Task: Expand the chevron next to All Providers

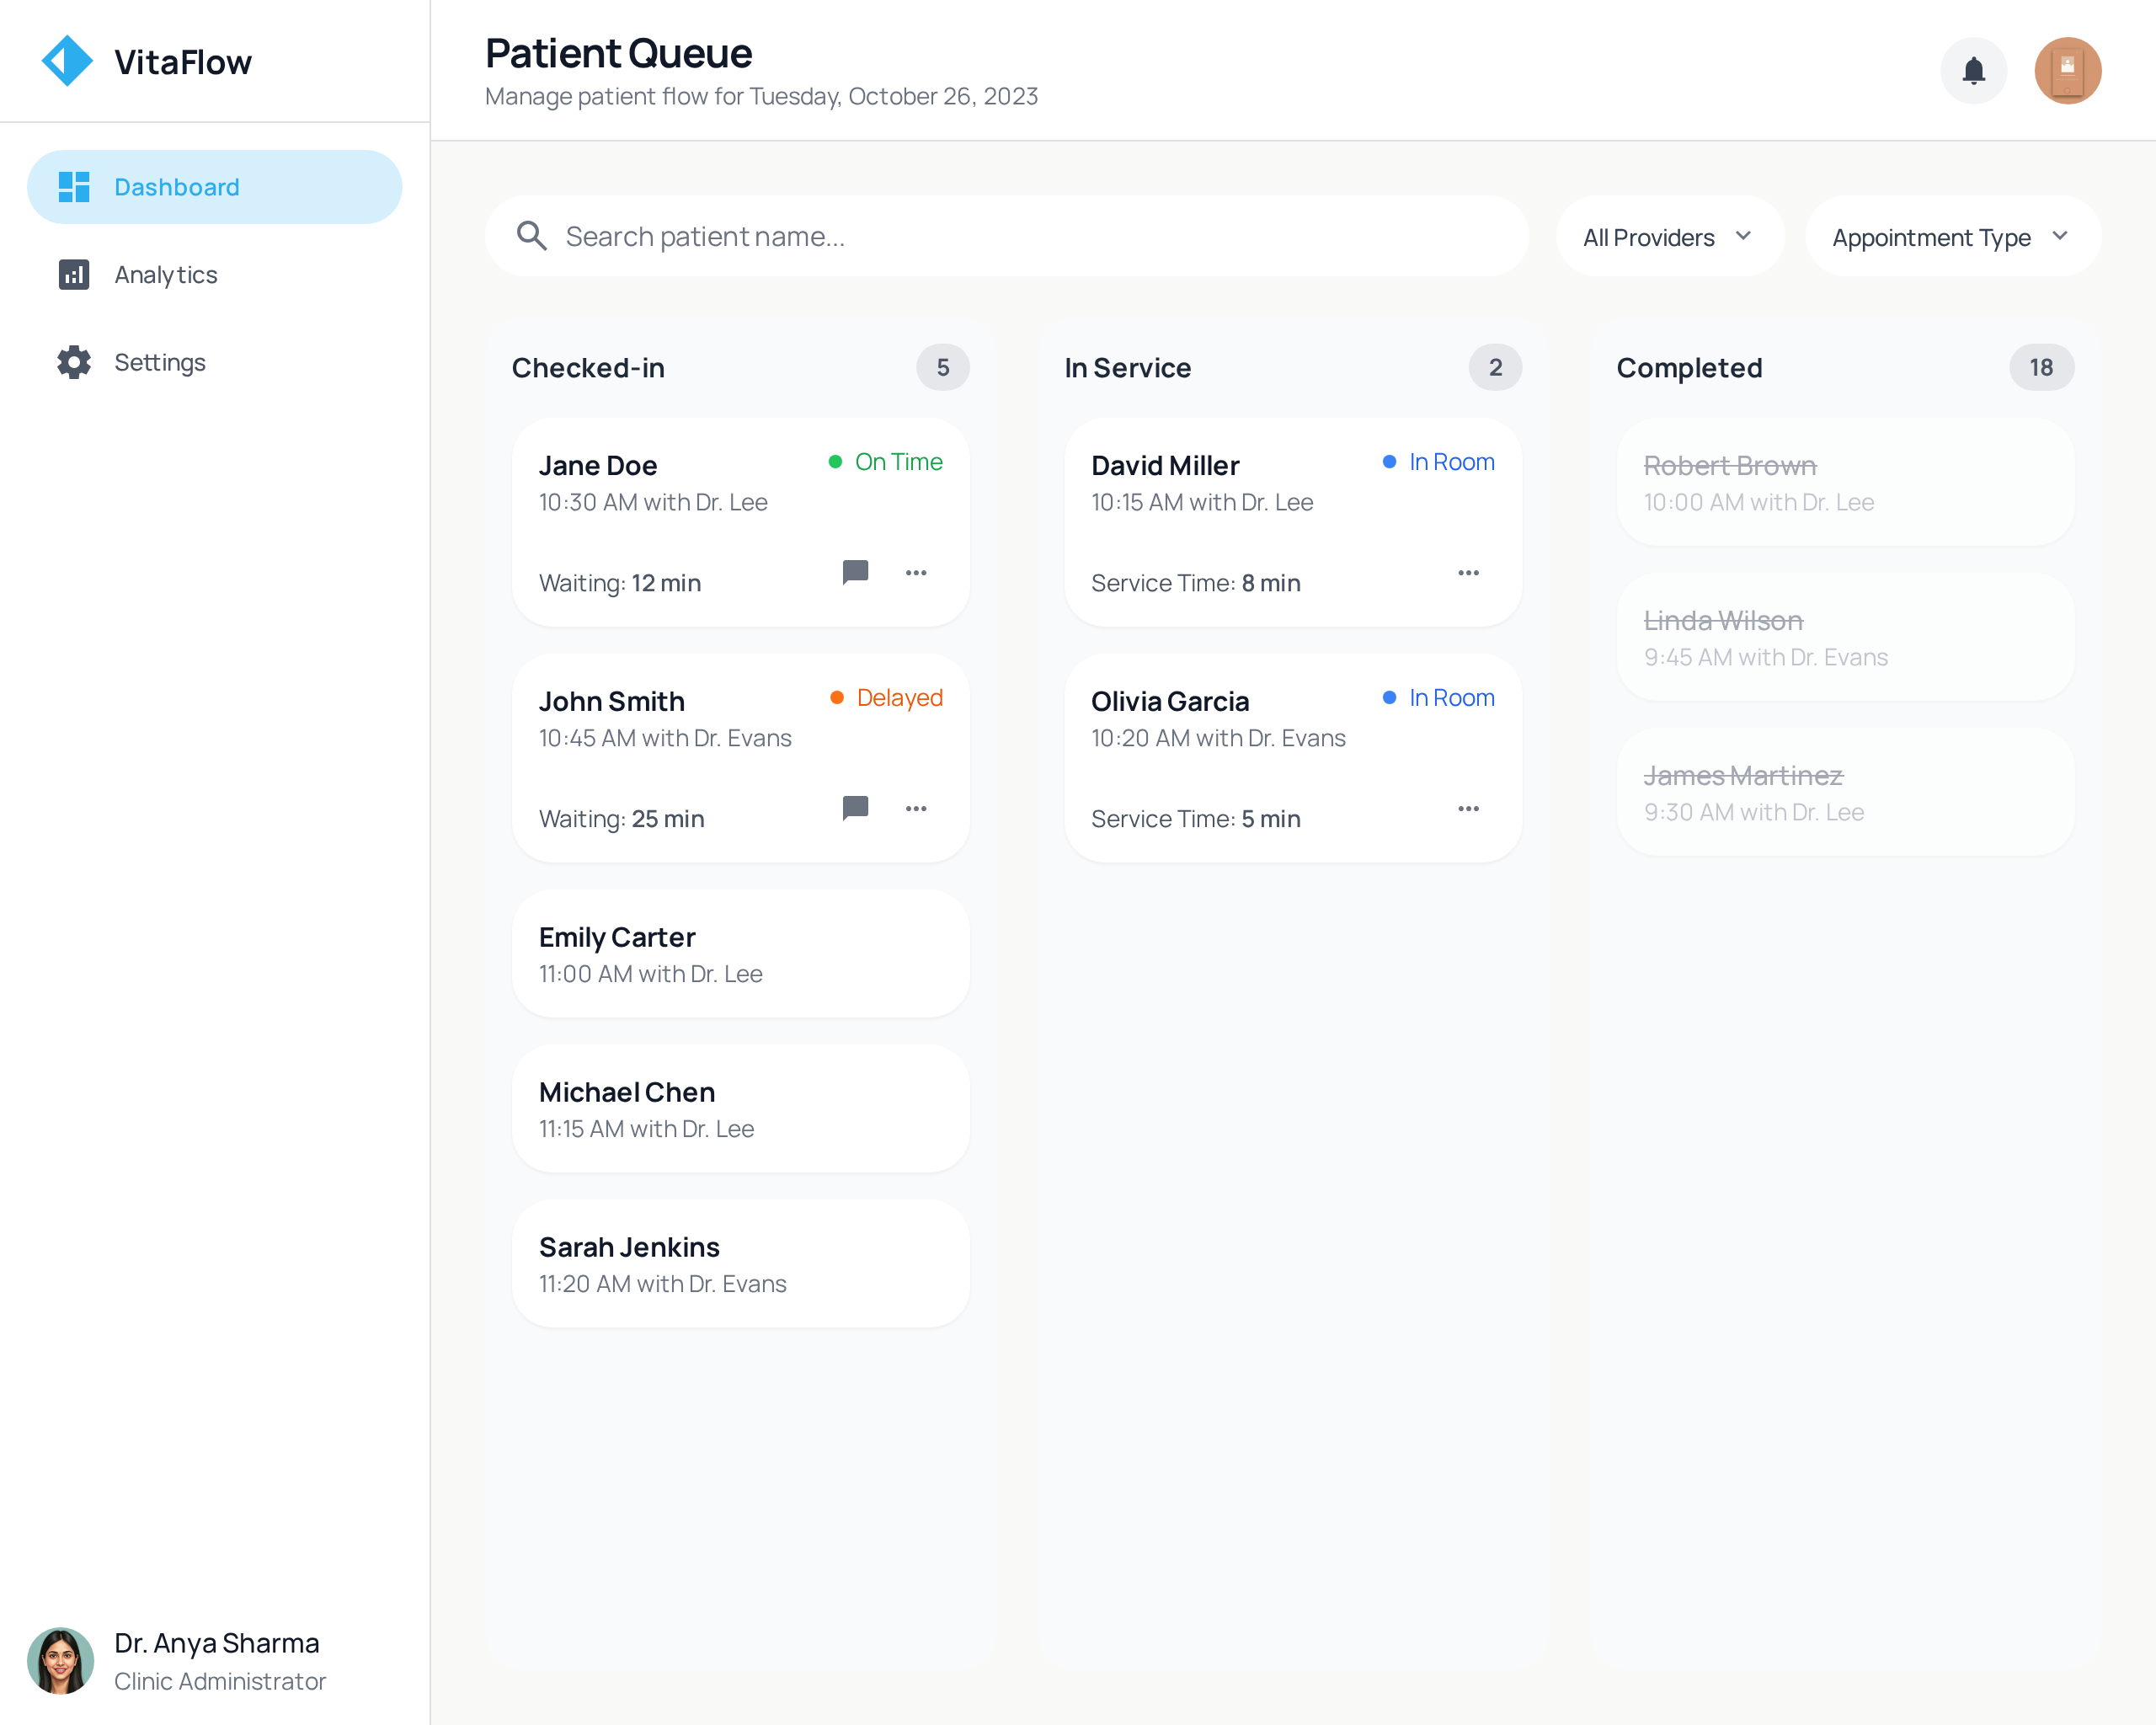Action: coord(1744,236)
